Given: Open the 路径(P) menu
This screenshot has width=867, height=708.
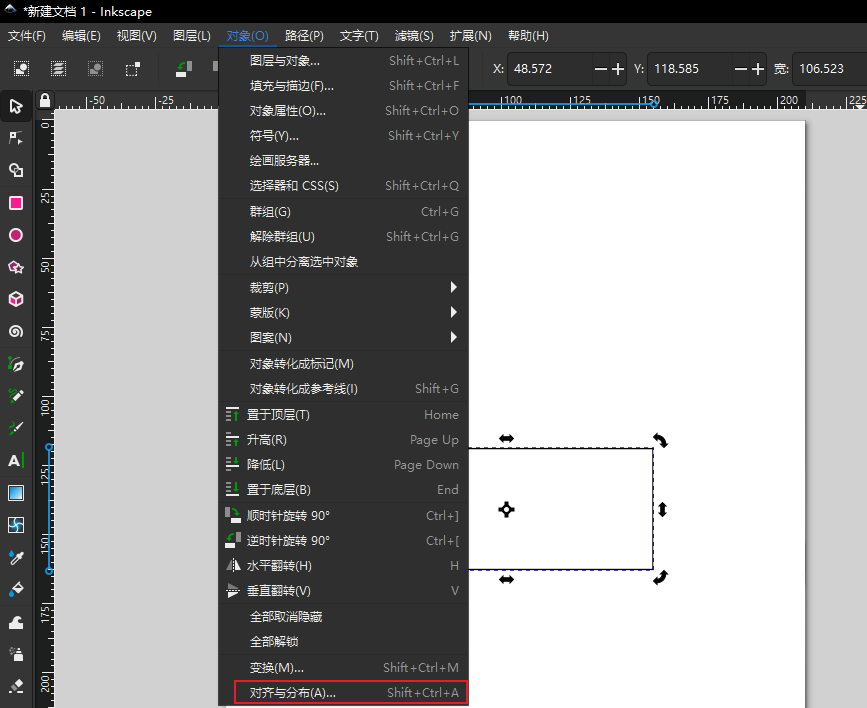Looking at the screenshot, I should click(x=304, y=36).
